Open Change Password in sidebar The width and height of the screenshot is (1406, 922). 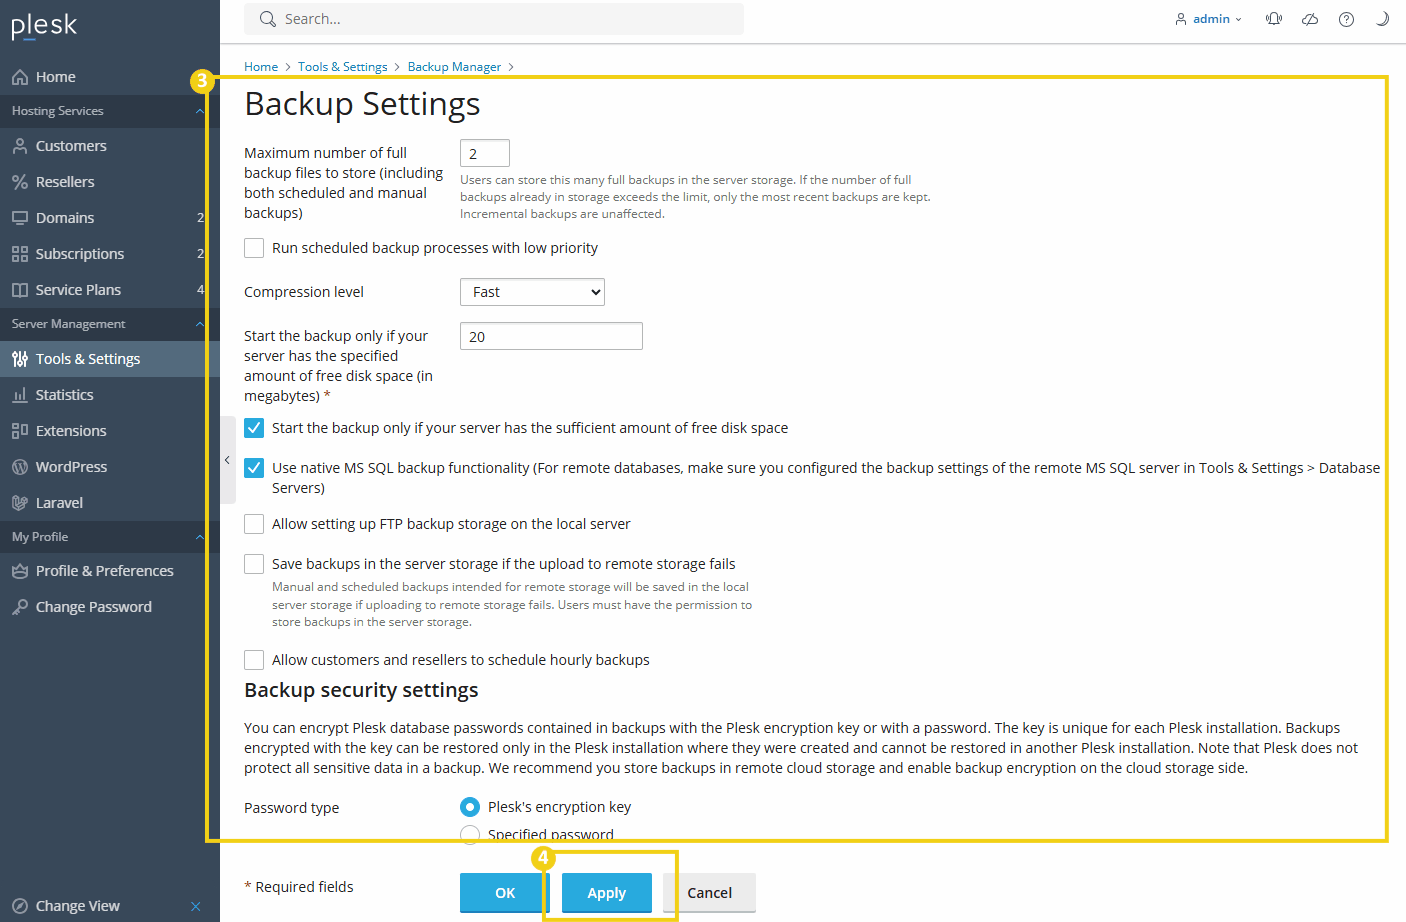94,607
